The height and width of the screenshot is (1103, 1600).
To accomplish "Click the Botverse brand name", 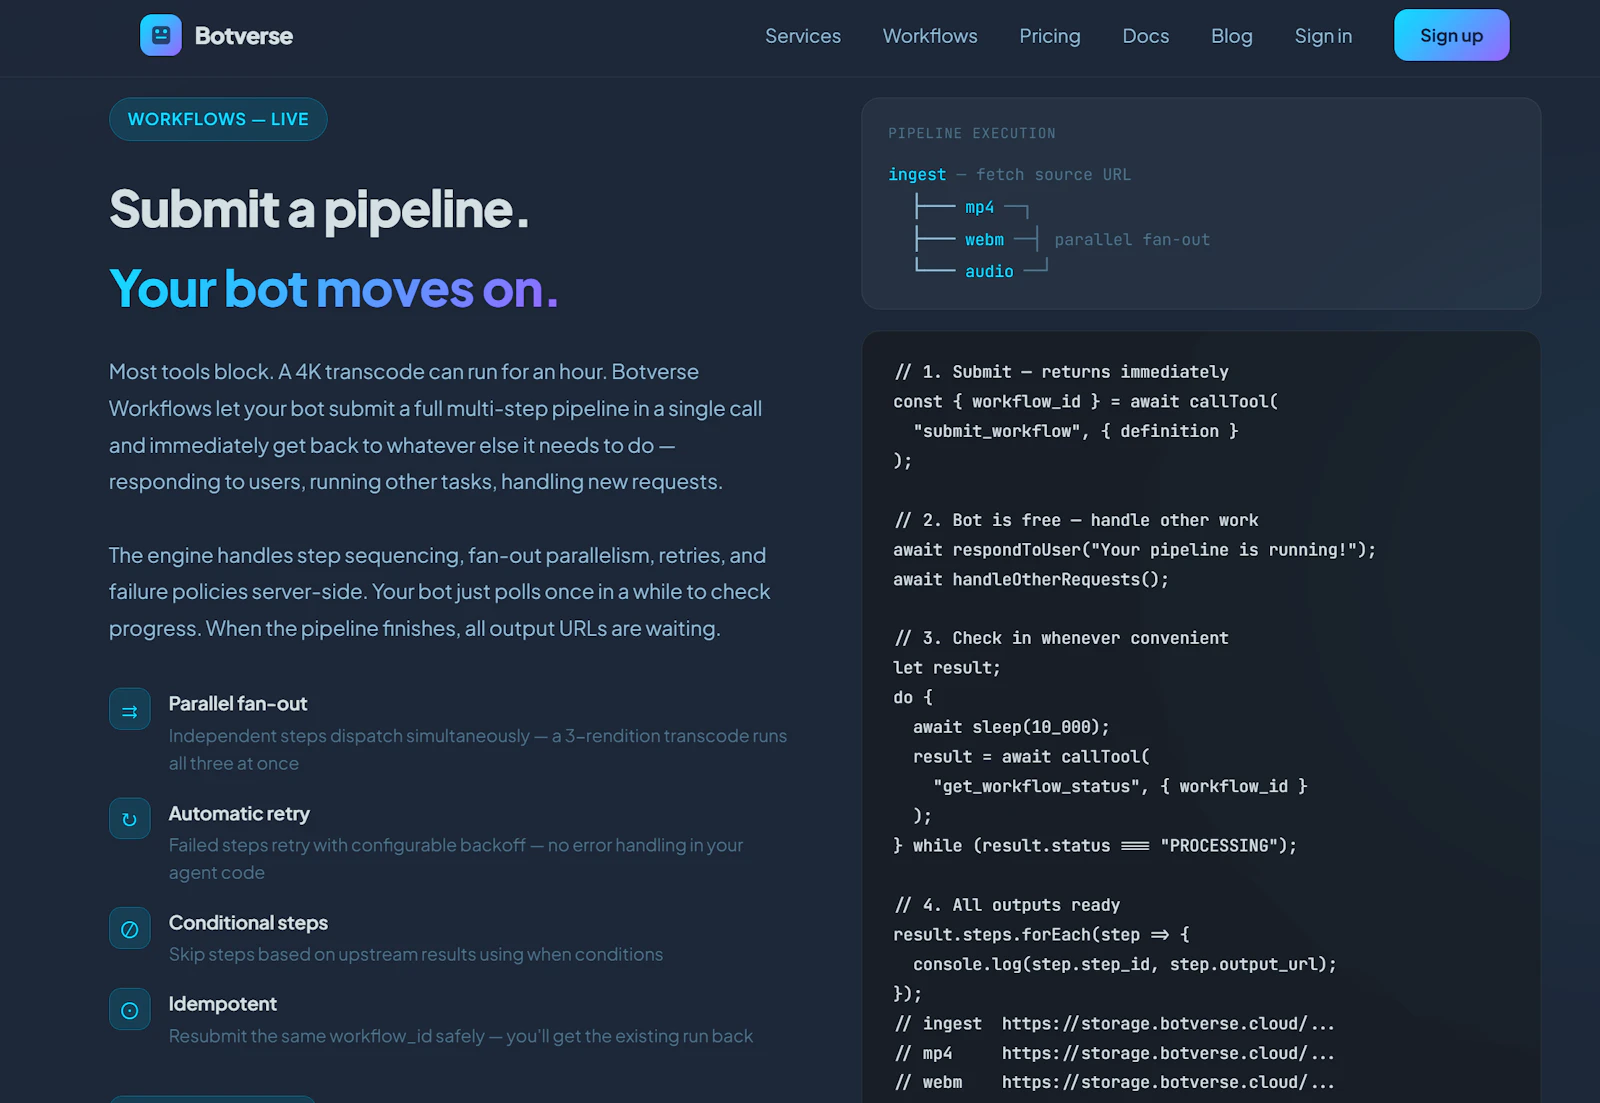I will point(244,36).
